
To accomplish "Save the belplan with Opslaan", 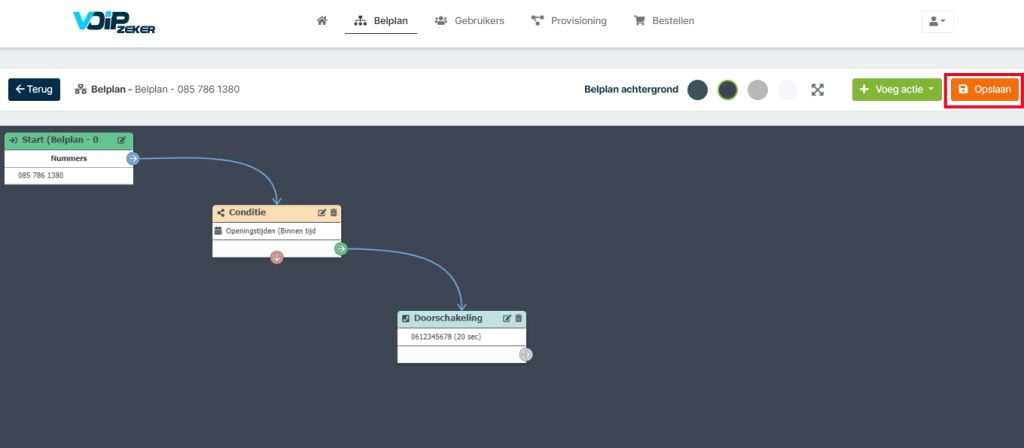I will (984, 89).
